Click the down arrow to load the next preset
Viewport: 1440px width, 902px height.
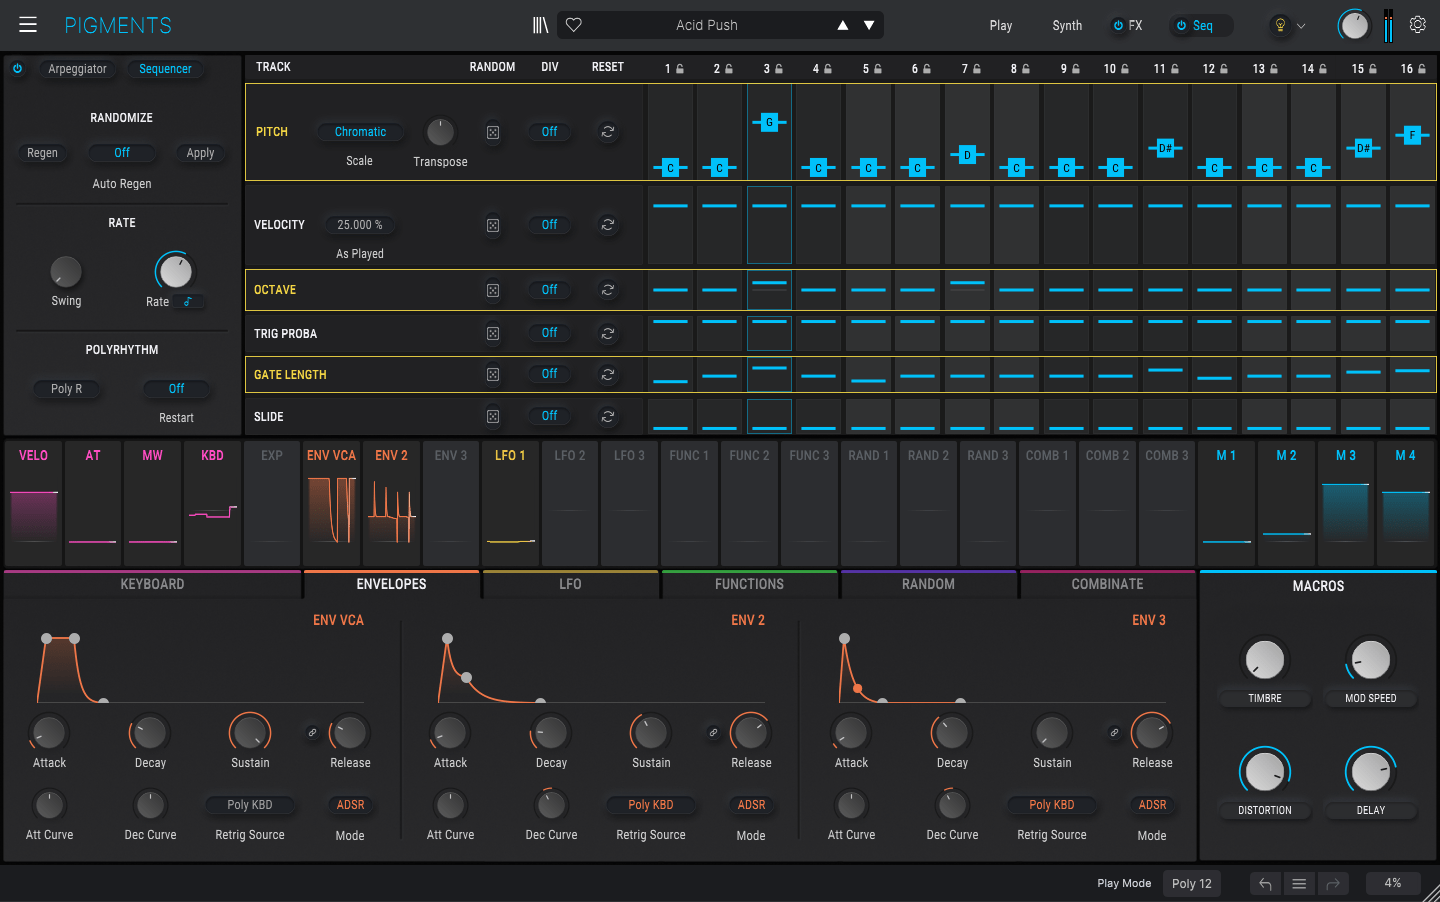[868, 24]
